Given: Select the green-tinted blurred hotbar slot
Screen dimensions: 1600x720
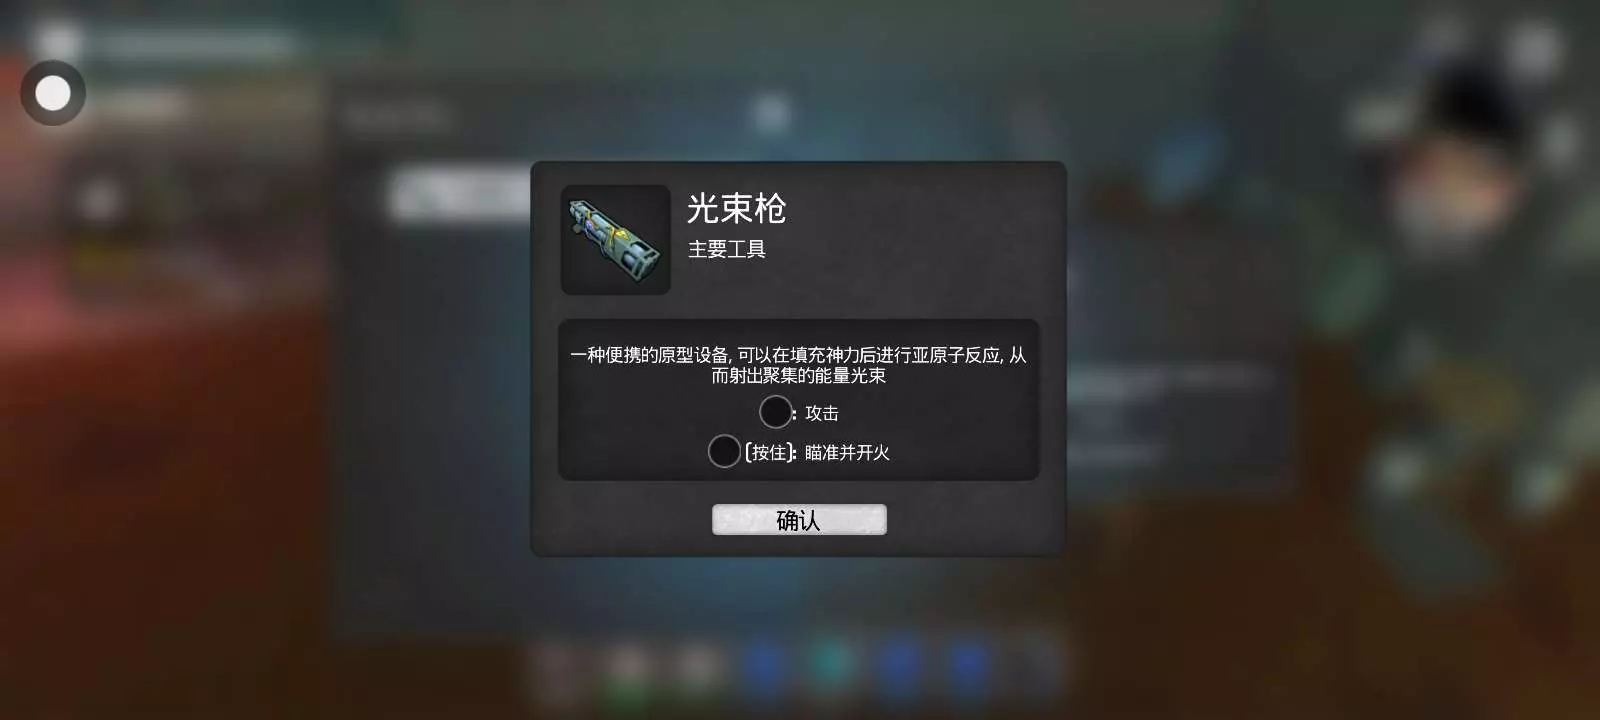Looking at the screenshot, I should [x=627, y=667].
